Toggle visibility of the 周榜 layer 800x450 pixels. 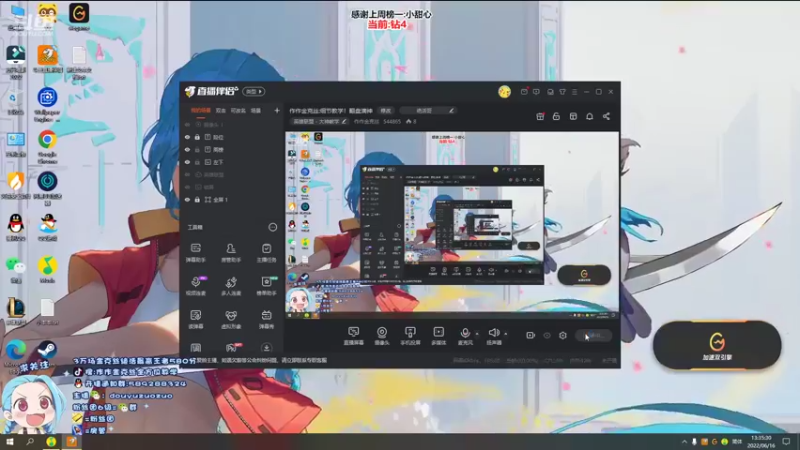click(x=187, y=149)
